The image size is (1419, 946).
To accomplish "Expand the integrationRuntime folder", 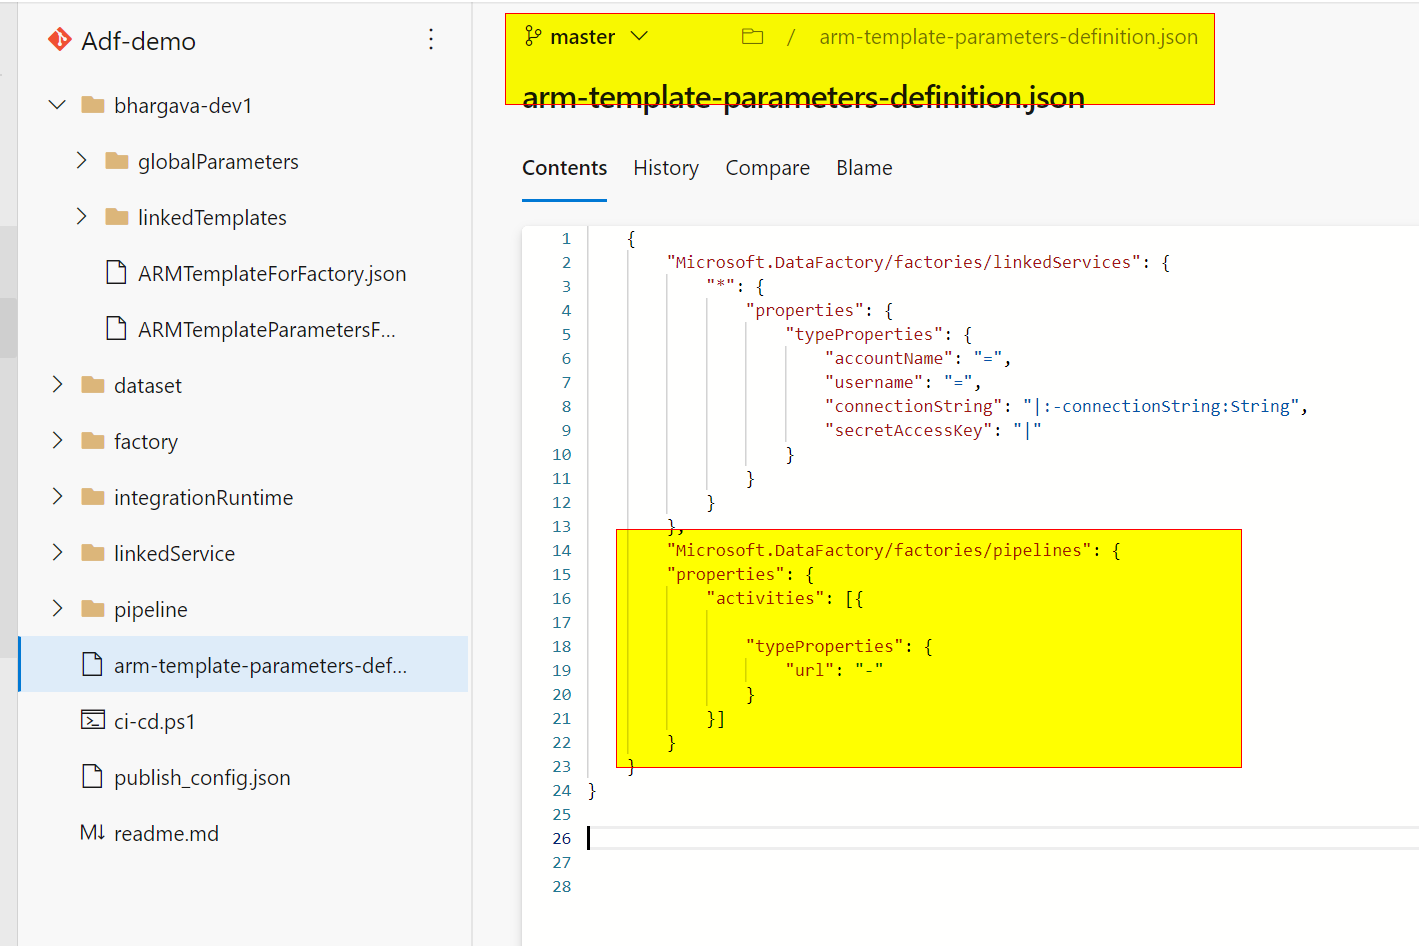I will [x=58, y=496].
